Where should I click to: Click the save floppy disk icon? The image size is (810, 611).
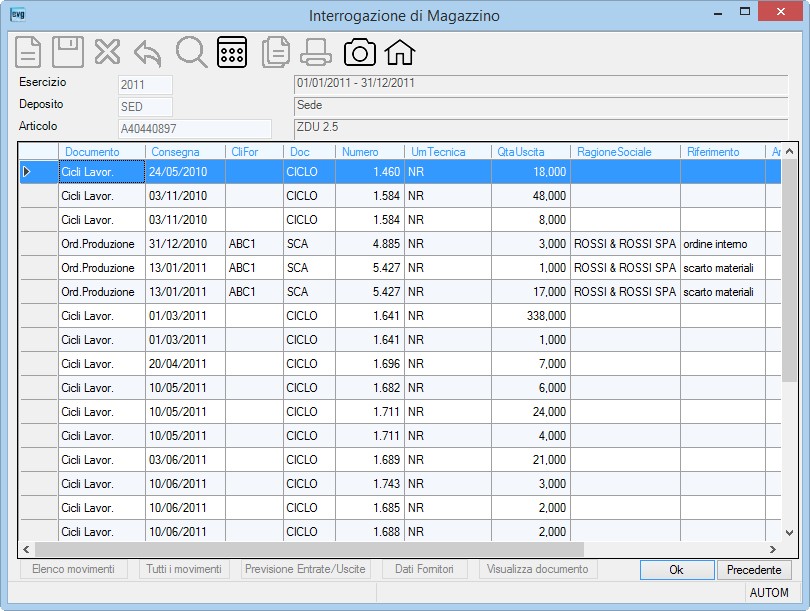coord(68,52)
